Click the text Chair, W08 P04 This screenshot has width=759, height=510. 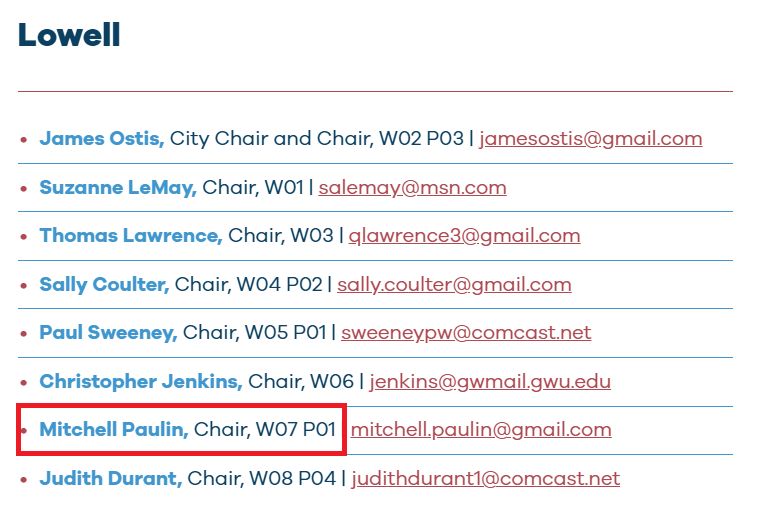click(261, 479)
